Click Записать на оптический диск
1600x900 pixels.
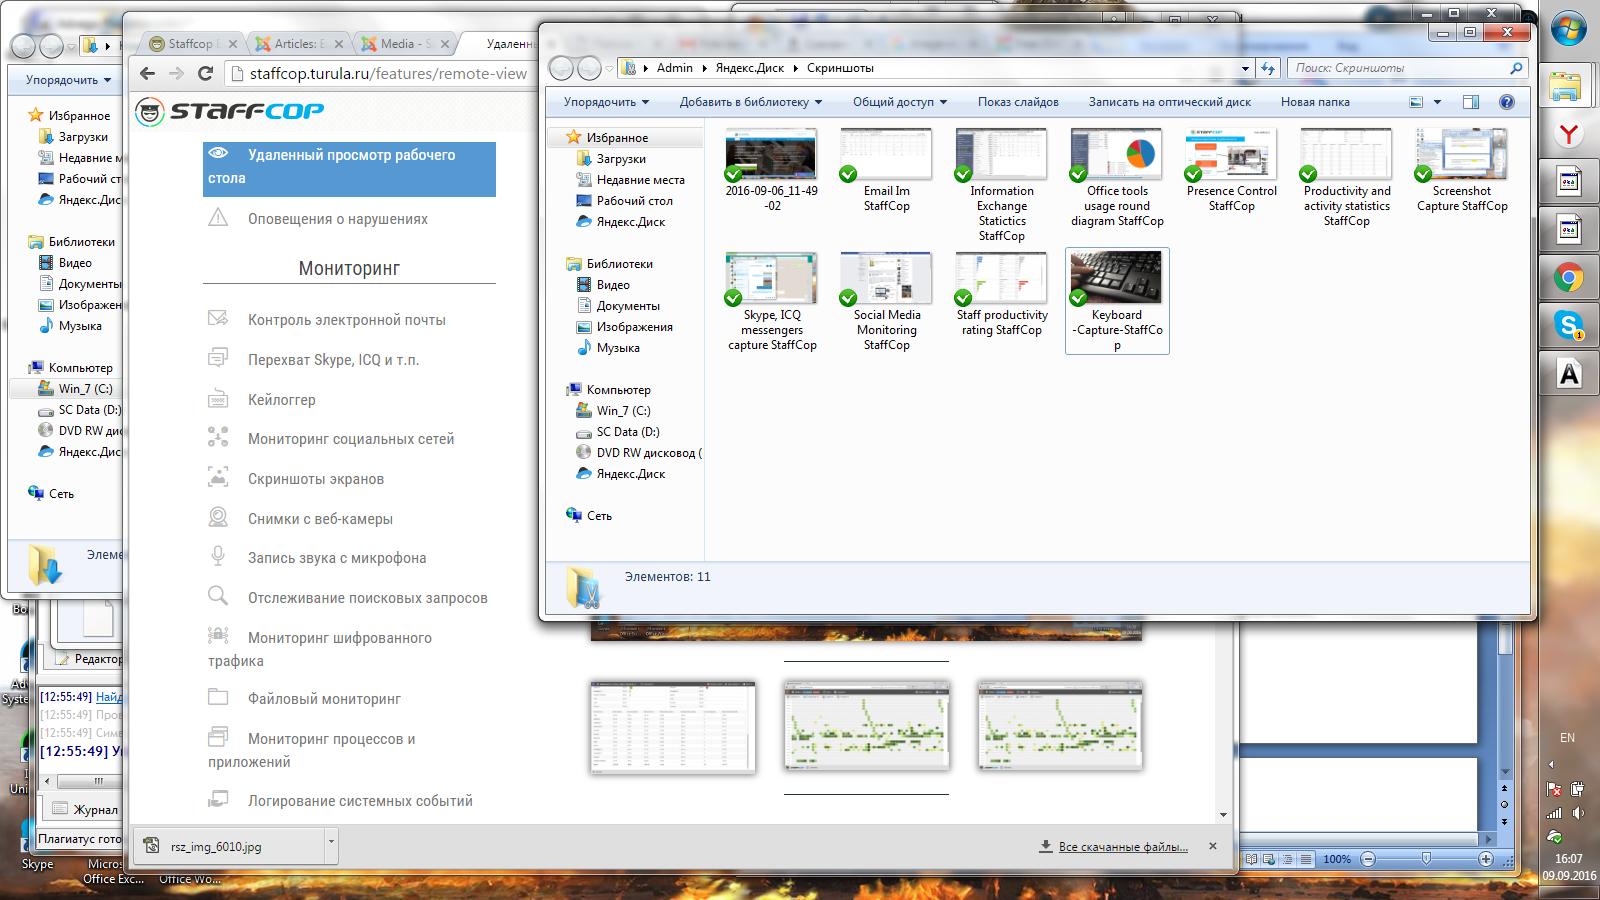click(1170, 102)
